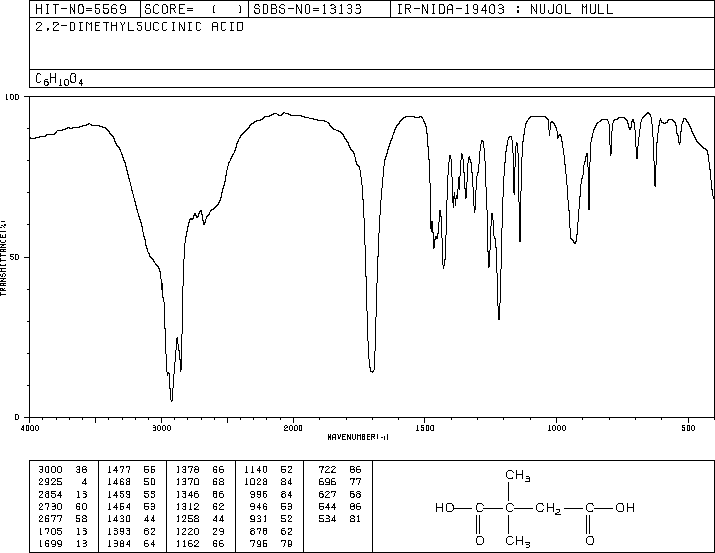
Task: Click the peak table row starting with 946
Action: [272, 506]
